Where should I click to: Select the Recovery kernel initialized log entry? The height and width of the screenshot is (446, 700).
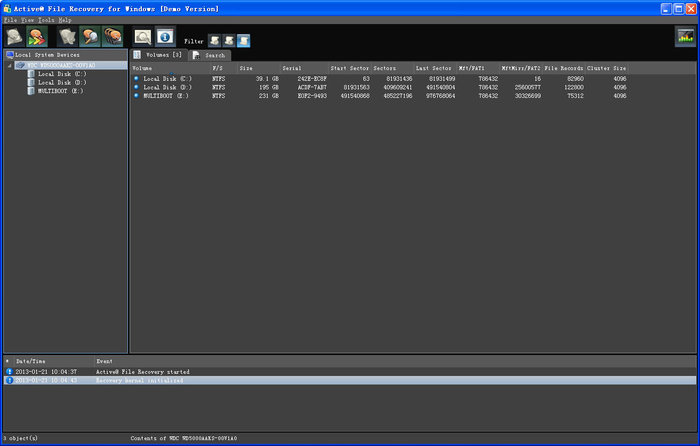350,380
